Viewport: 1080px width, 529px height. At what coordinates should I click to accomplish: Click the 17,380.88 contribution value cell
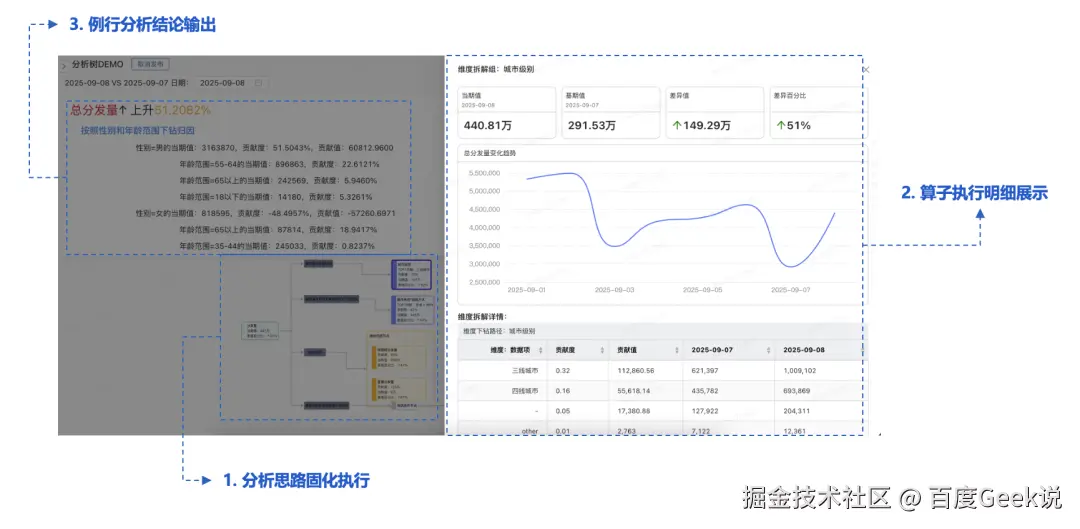click(634, 411)
